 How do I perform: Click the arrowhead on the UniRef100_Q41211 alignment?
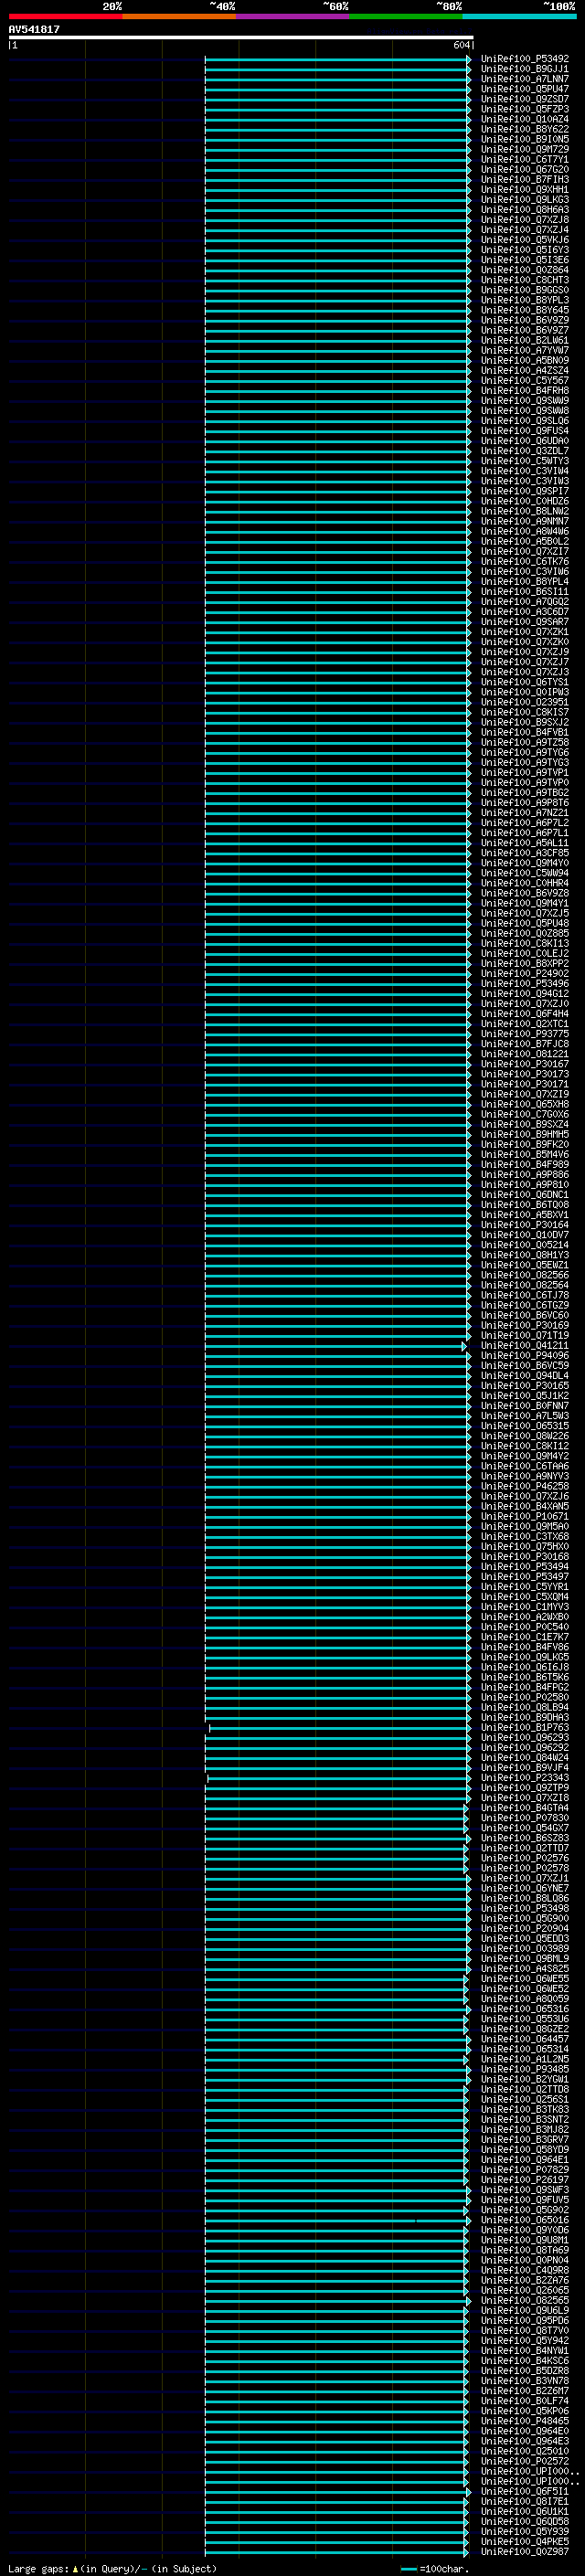pyautogui.click(x=464, y=1346)
